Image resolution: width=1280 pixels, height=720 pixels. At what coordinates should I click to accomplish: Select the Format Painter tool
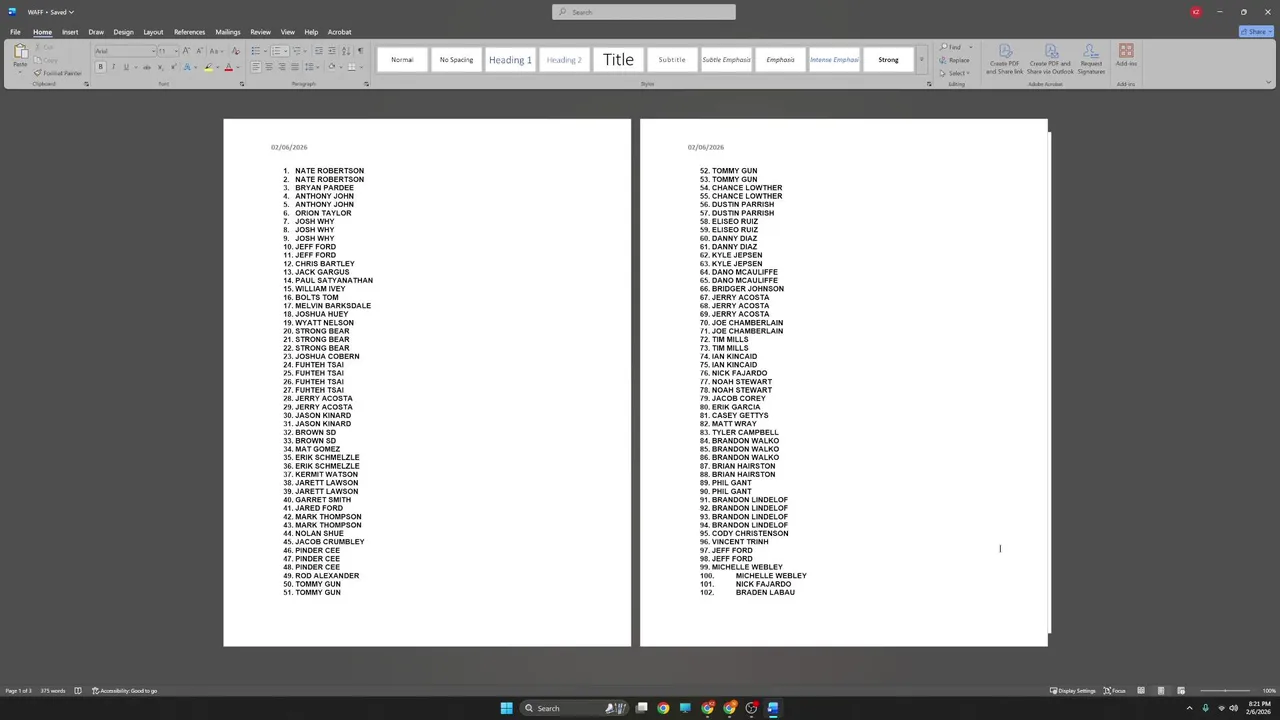coord(58,73)
